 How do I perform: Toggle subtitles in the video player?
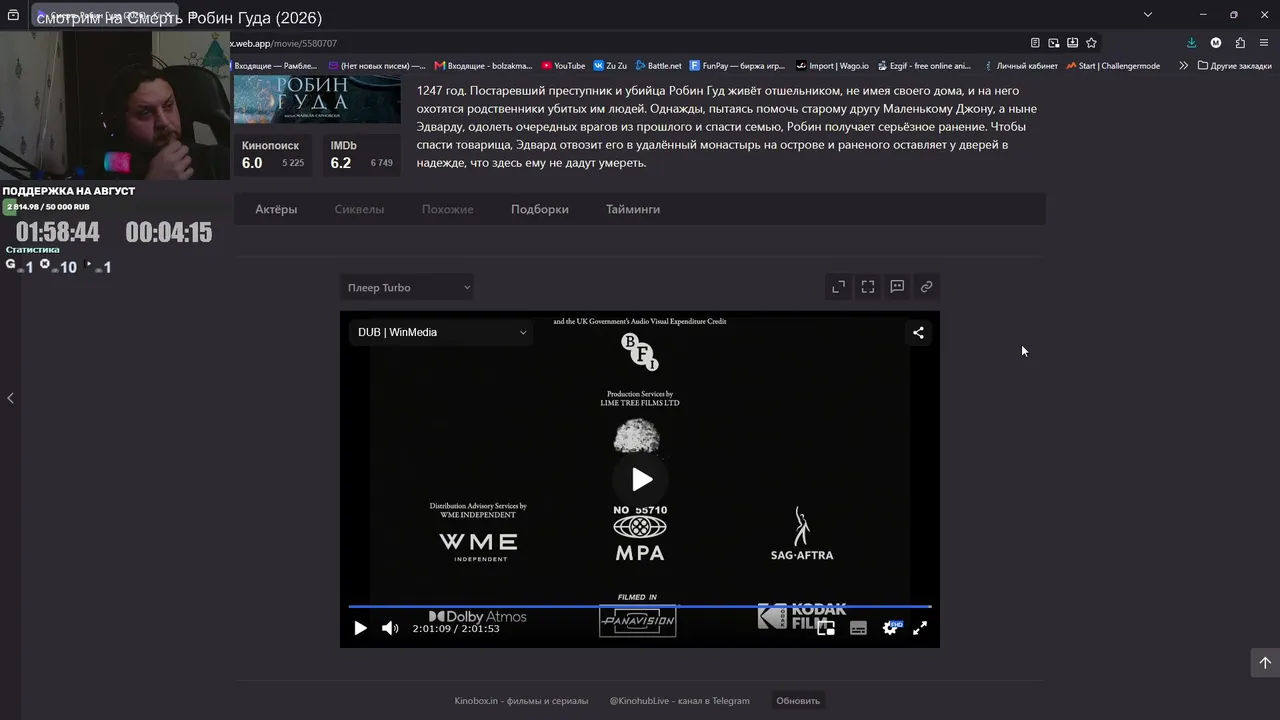pyautogui.click(x=858, y=628)
